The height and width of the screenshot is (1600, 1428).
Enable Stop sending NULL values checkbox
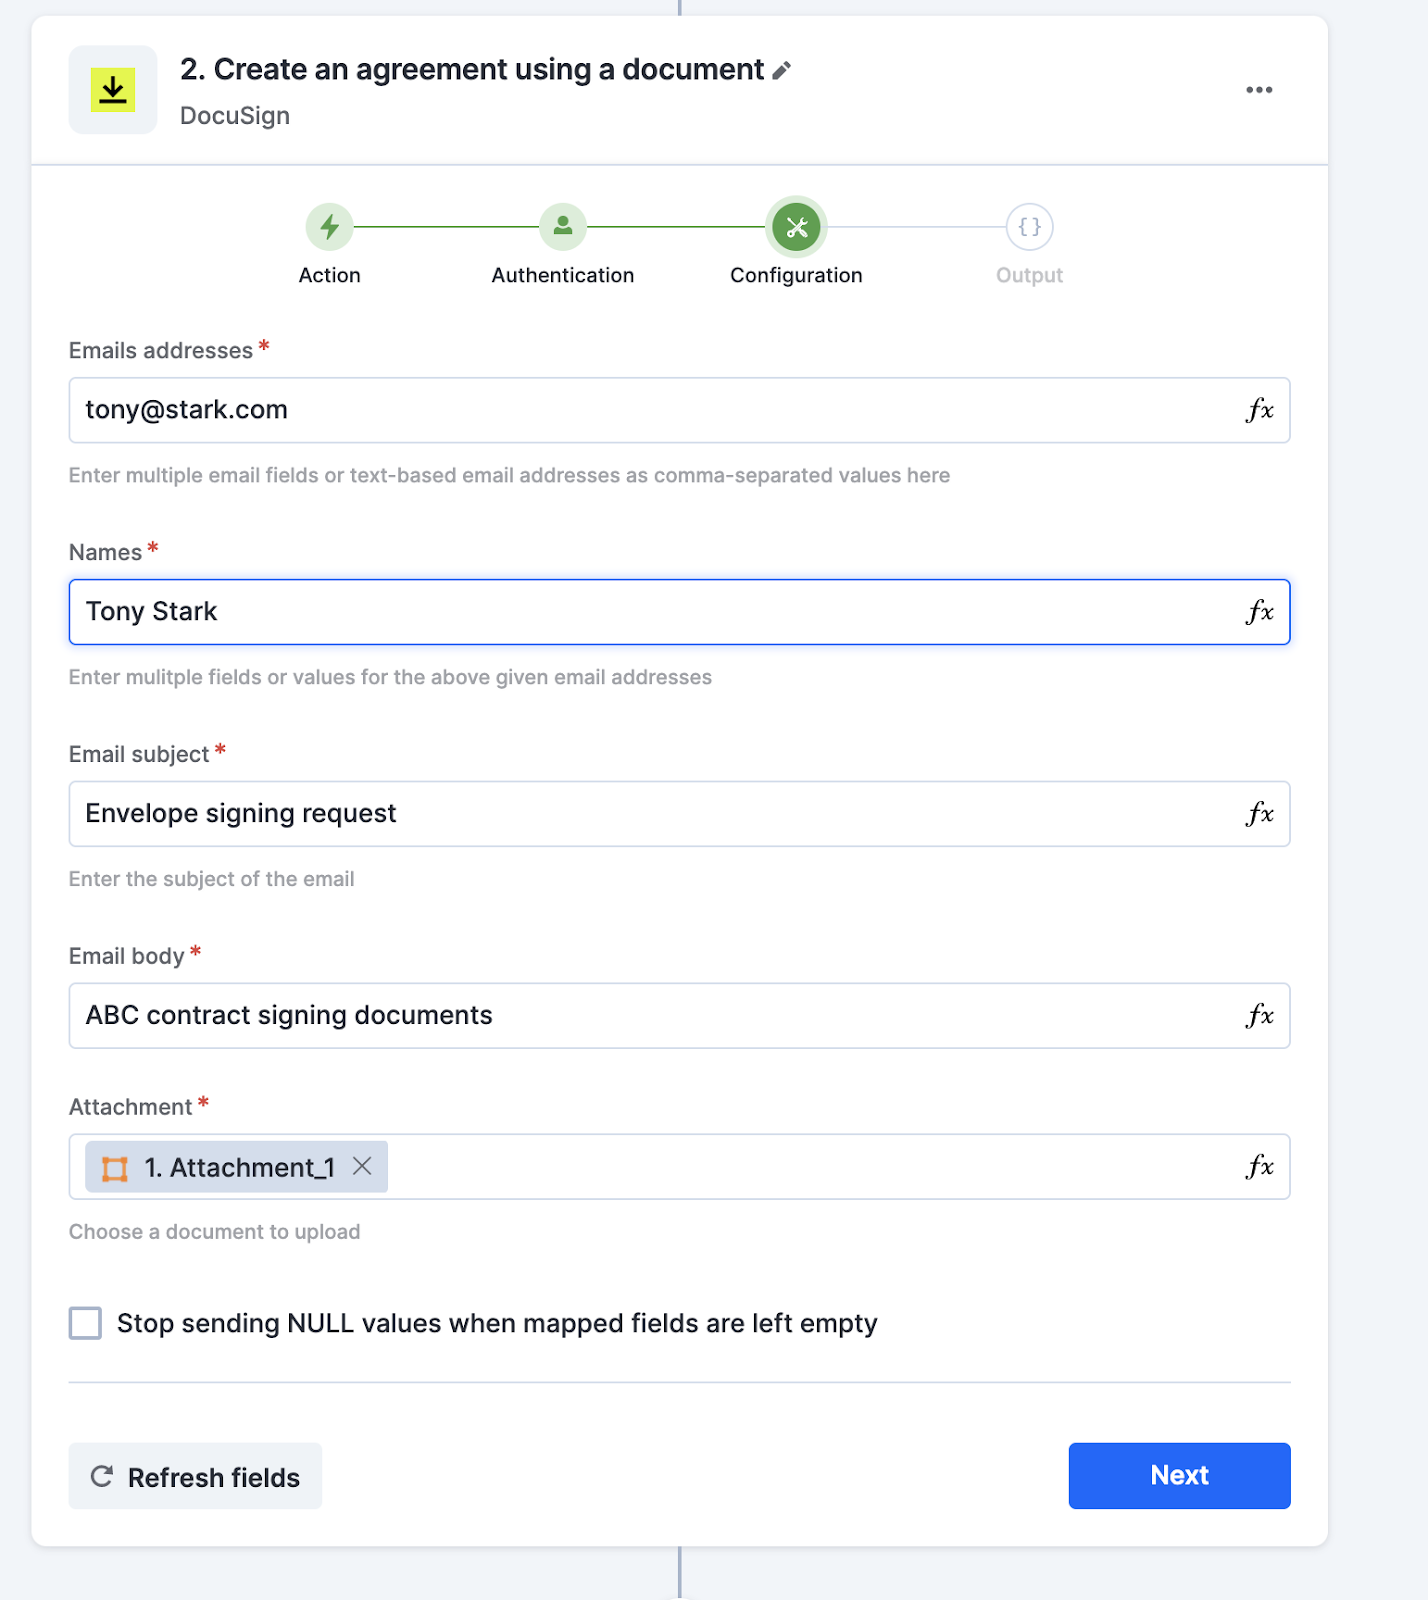tap(86, 1323)
